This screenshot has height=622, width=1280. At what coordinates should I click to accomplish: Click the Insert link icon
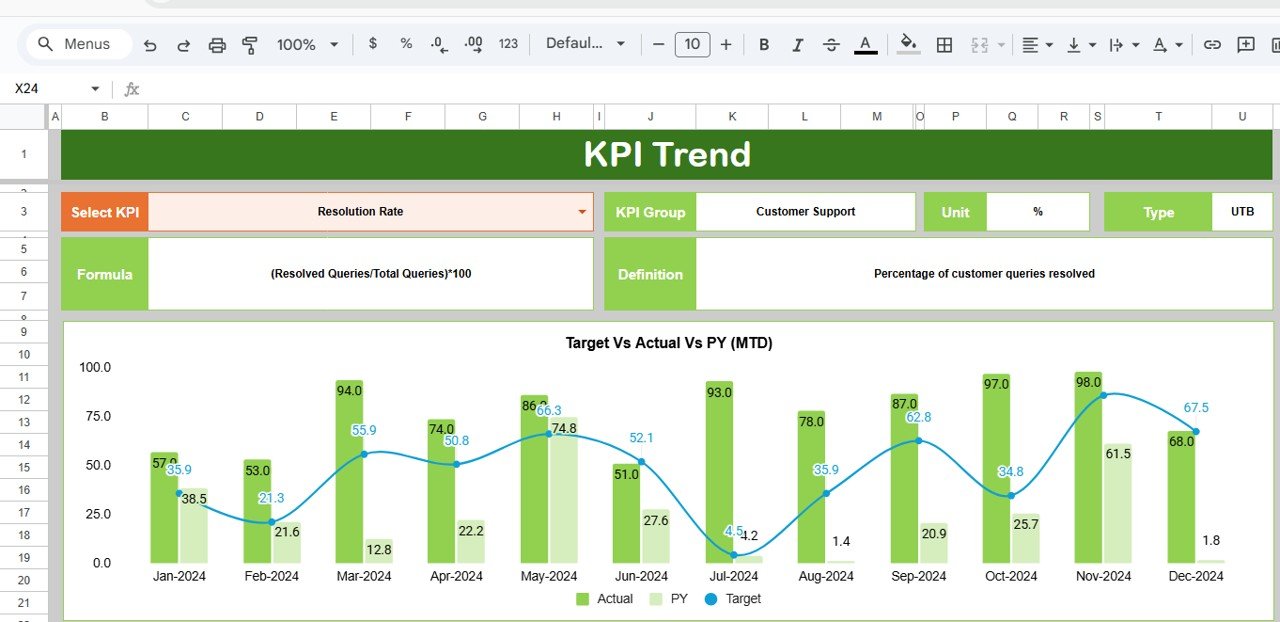(1212, 44)
